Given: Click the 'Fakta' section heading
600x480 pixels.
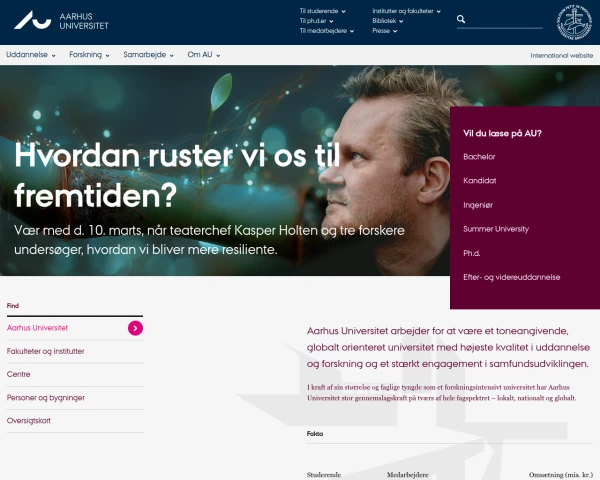Looking at the screenshot, I should click(x=315, y=434).
